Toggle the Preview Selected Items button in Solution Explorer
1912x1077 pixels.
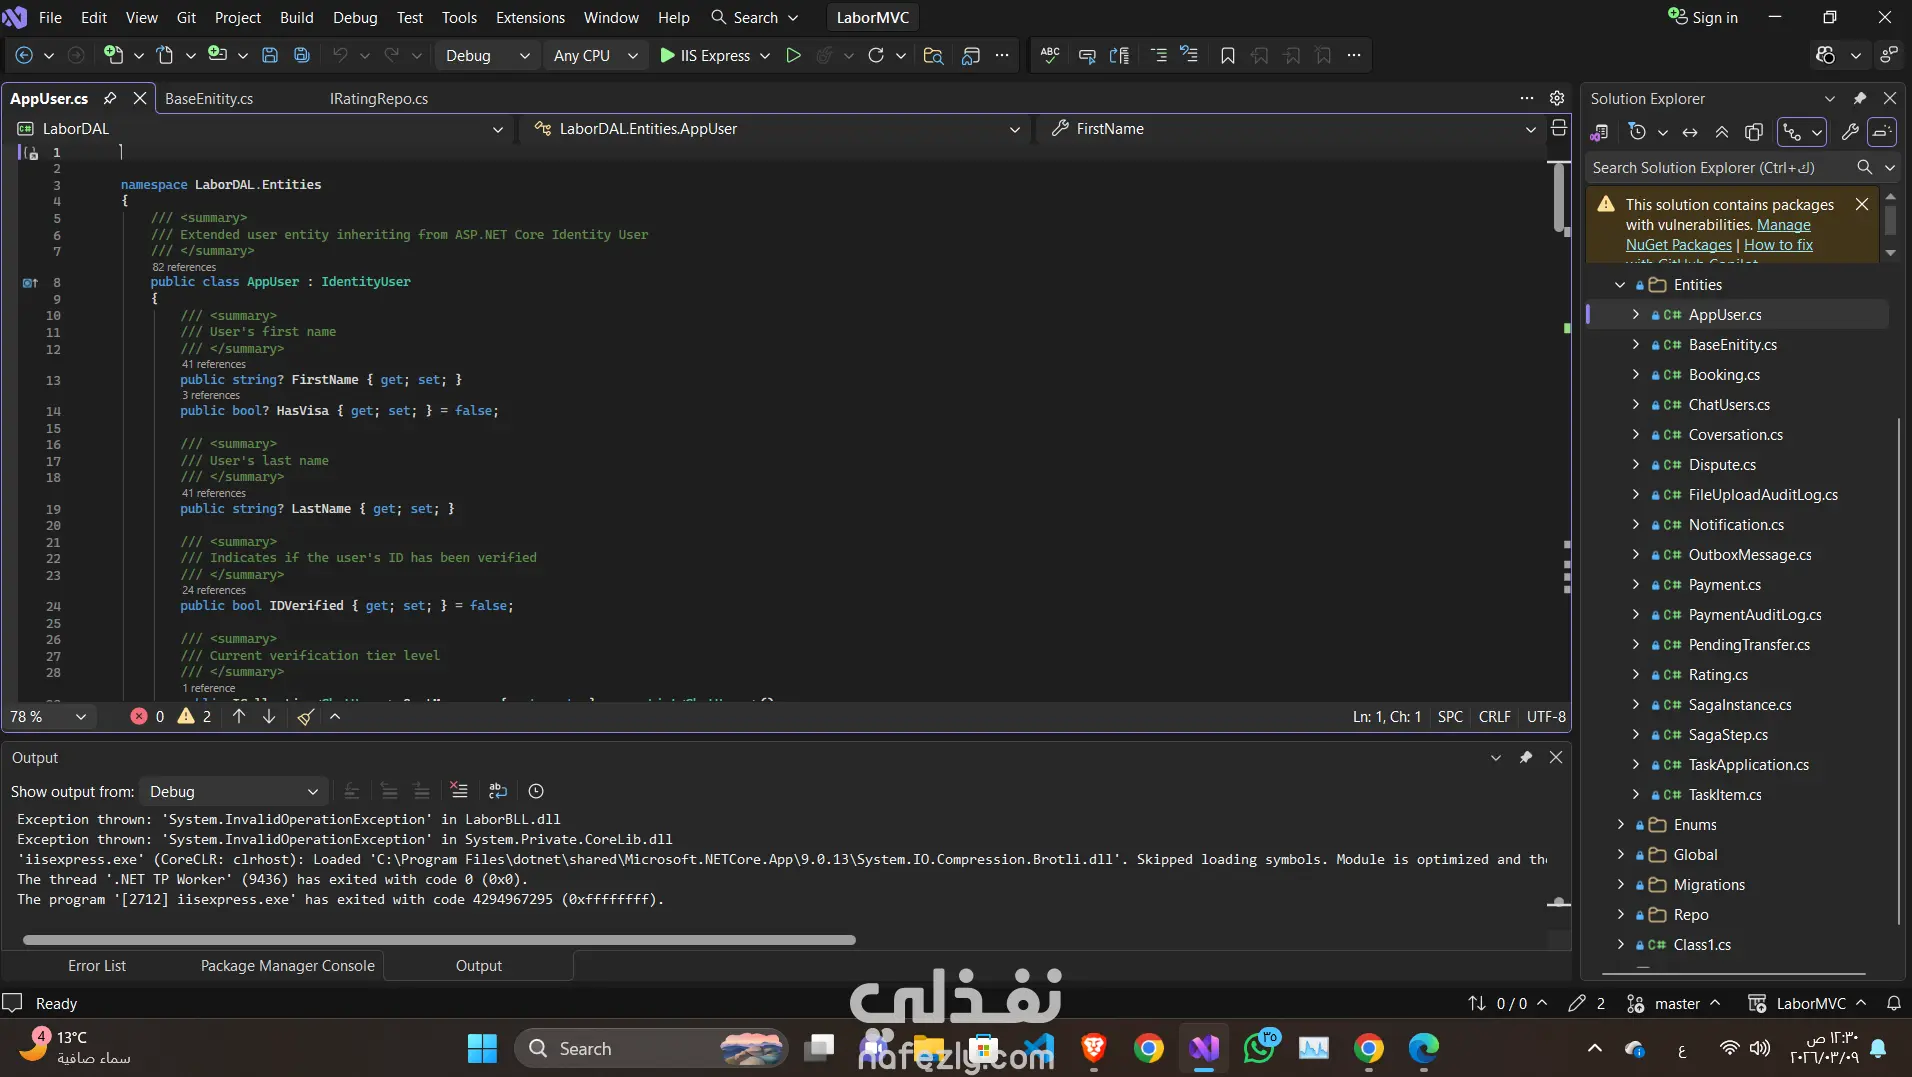tap(1882, 132)
